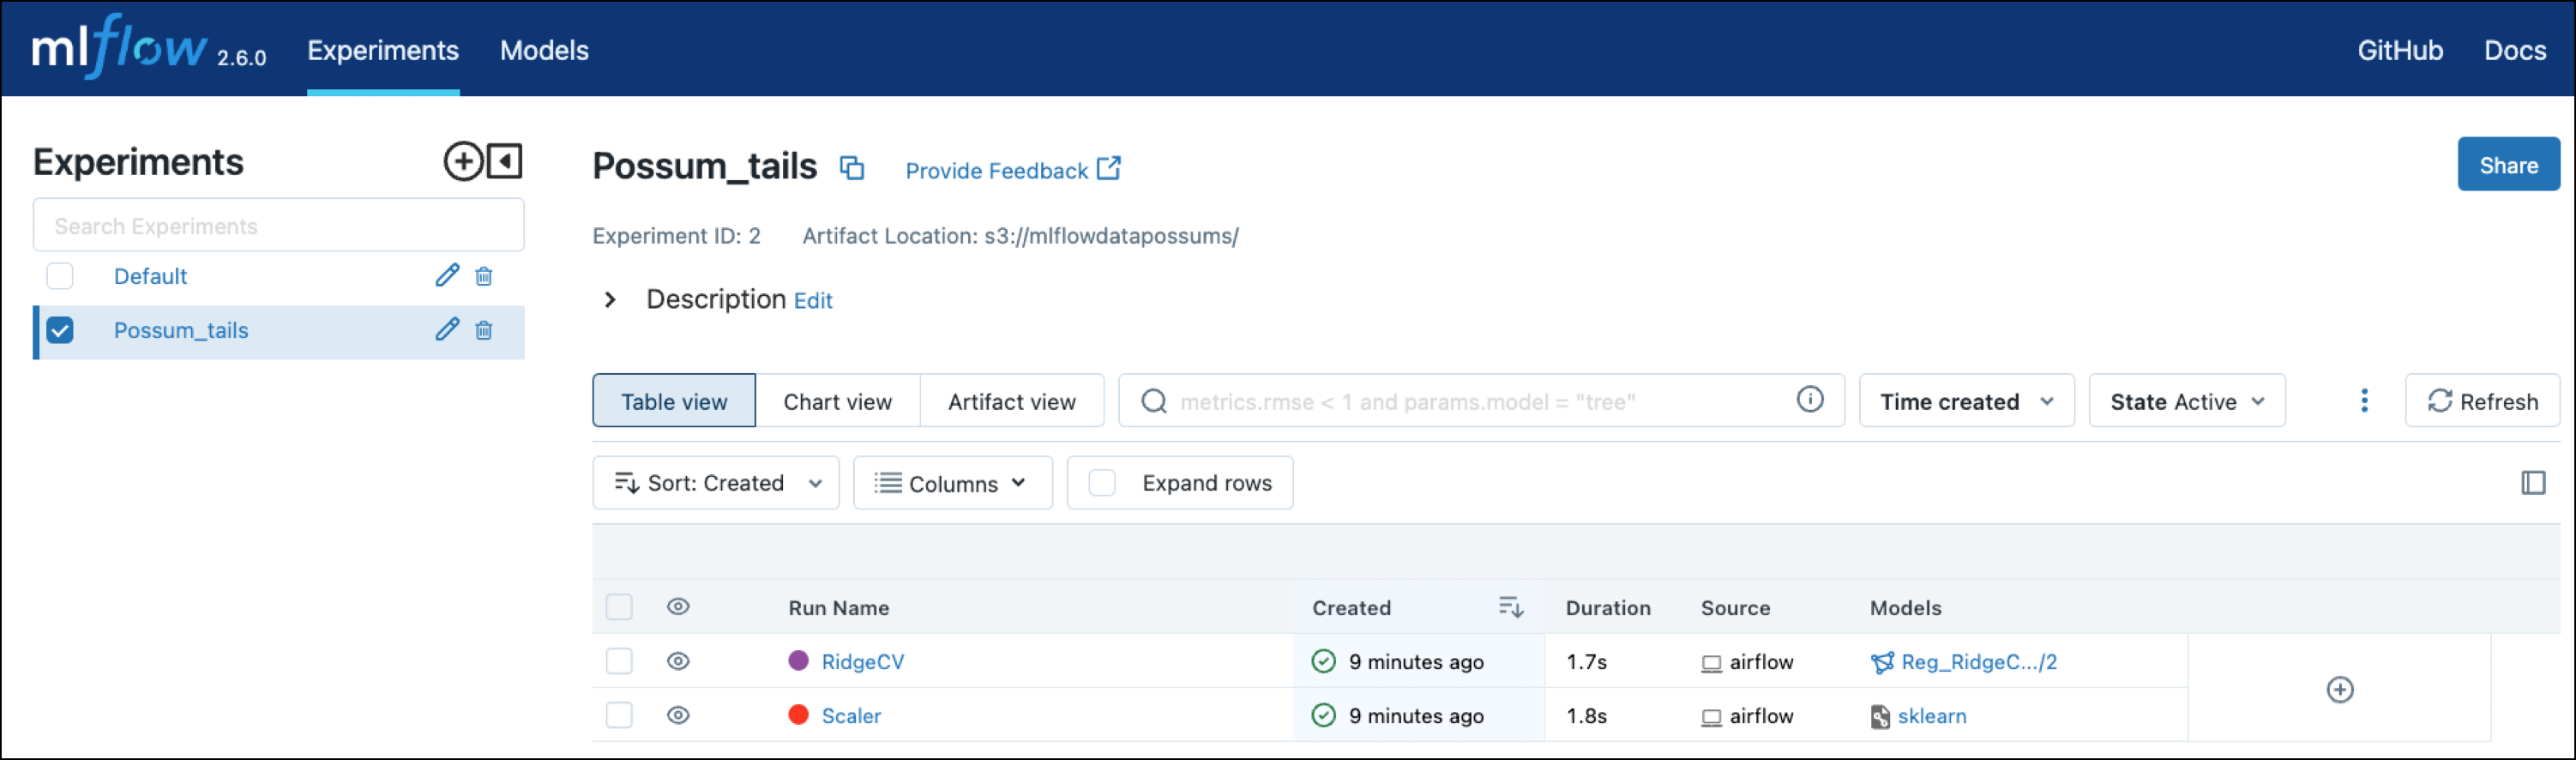Expand the Description section chevron

(x=610, y=300)
